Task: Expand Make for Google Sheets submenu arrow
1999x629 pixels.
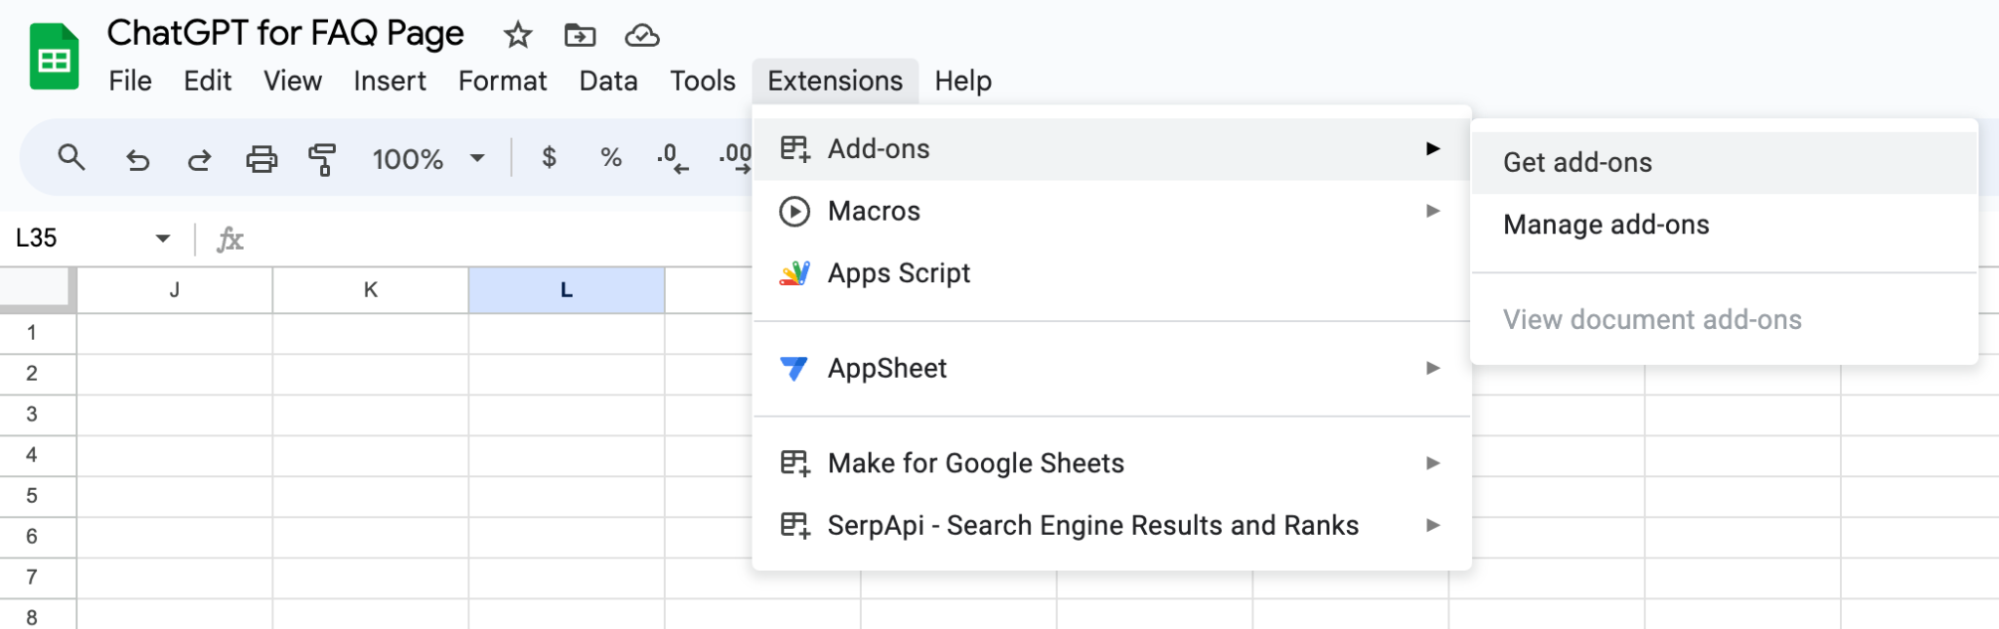Action: pyautogui.click(x=1433, y=463)
